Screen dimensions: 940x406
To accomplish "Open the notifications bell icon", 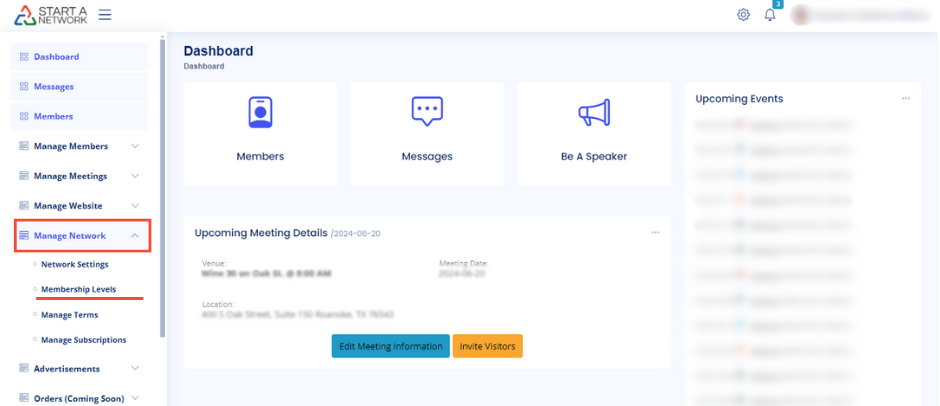I will [x=770, y=15].
